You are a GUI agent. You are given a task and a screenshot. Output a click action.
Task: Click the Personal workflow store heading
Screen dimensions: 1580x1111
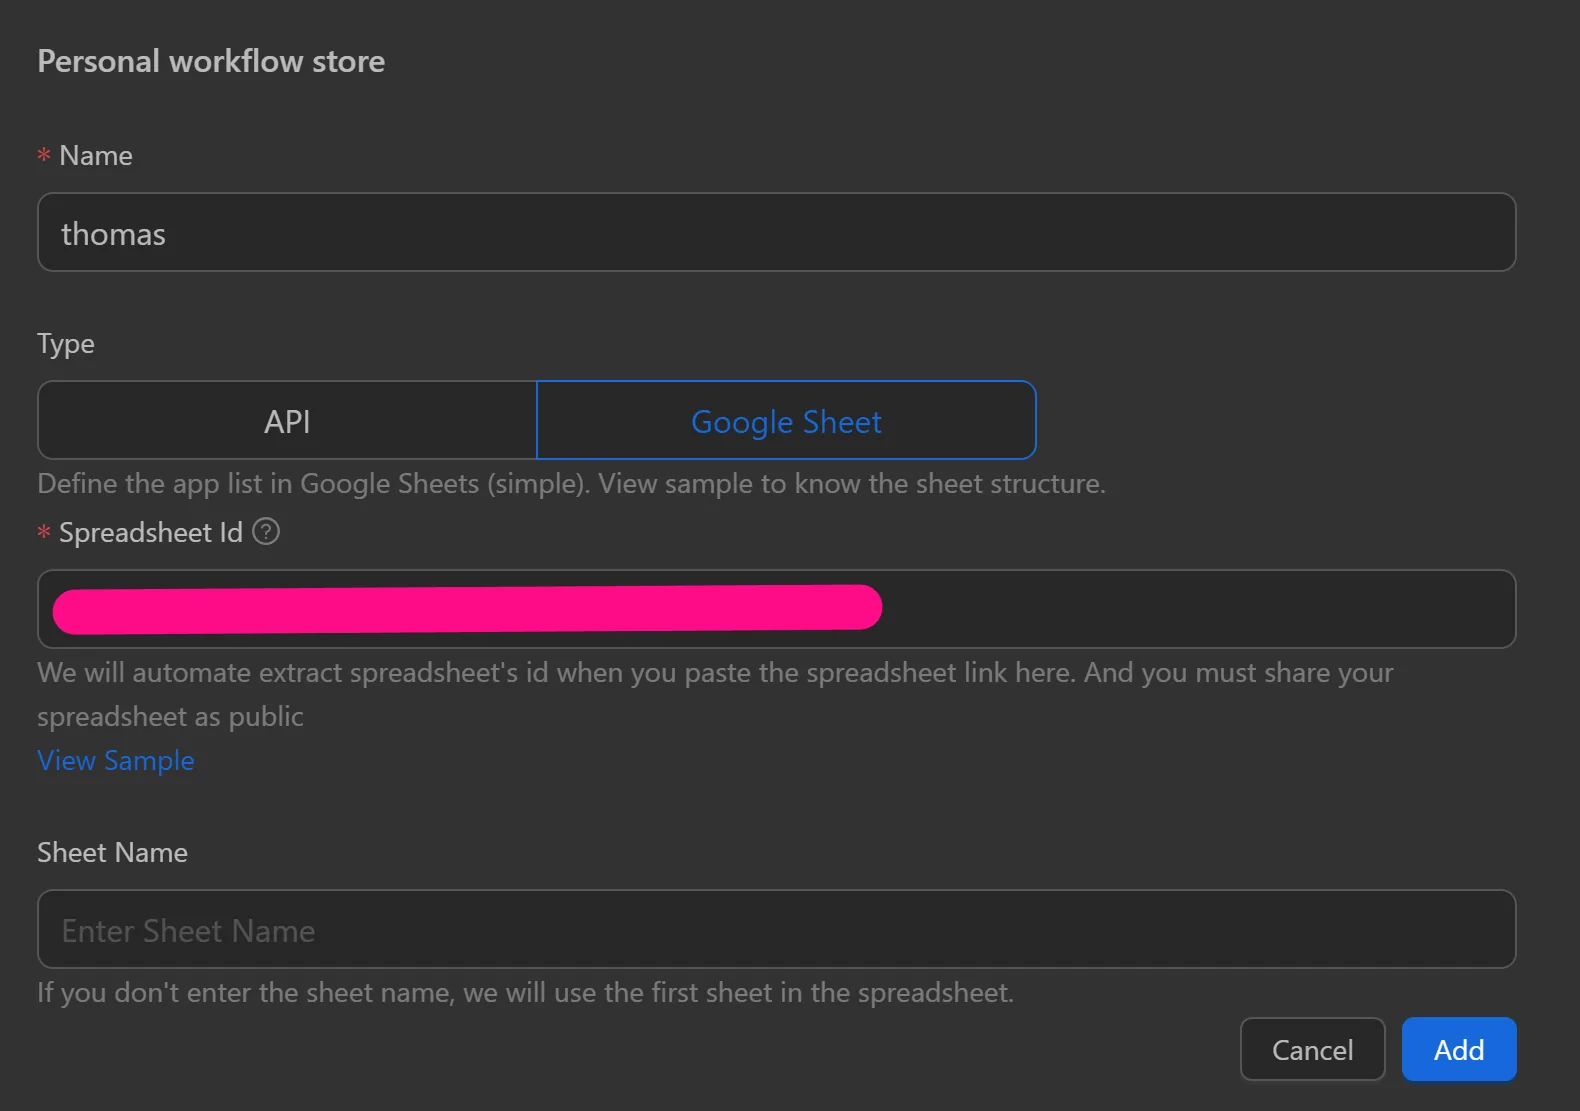tap(211, 62)
